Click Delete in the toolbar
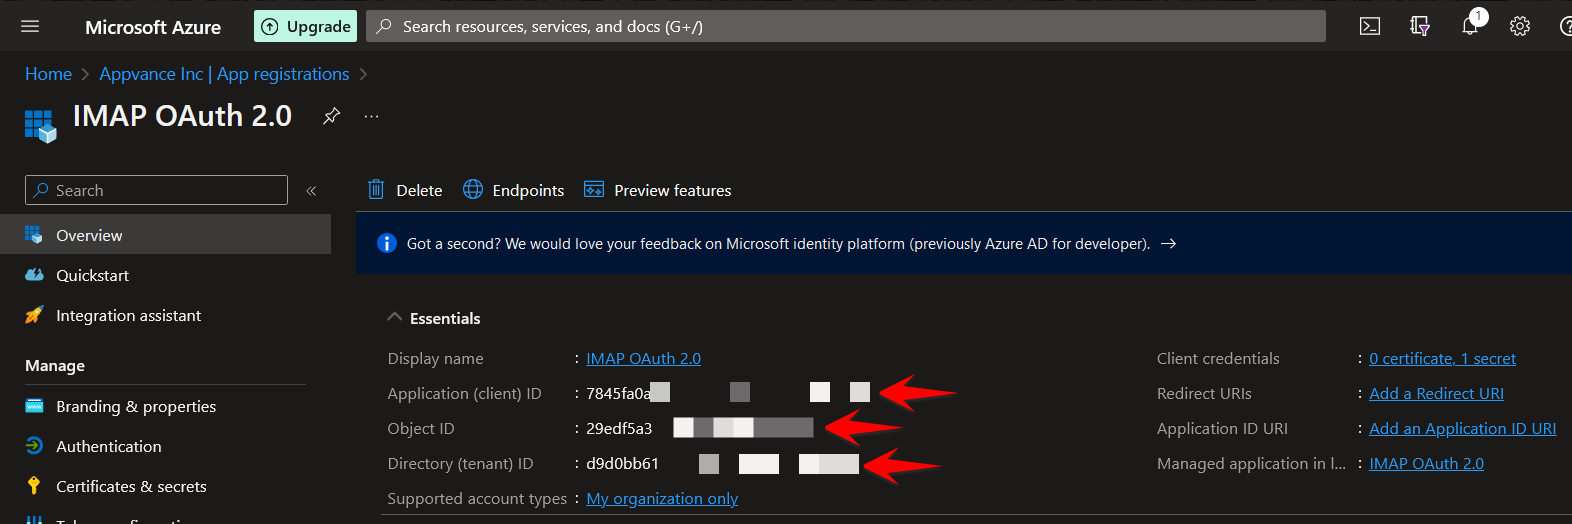 (x=405, y=190)
